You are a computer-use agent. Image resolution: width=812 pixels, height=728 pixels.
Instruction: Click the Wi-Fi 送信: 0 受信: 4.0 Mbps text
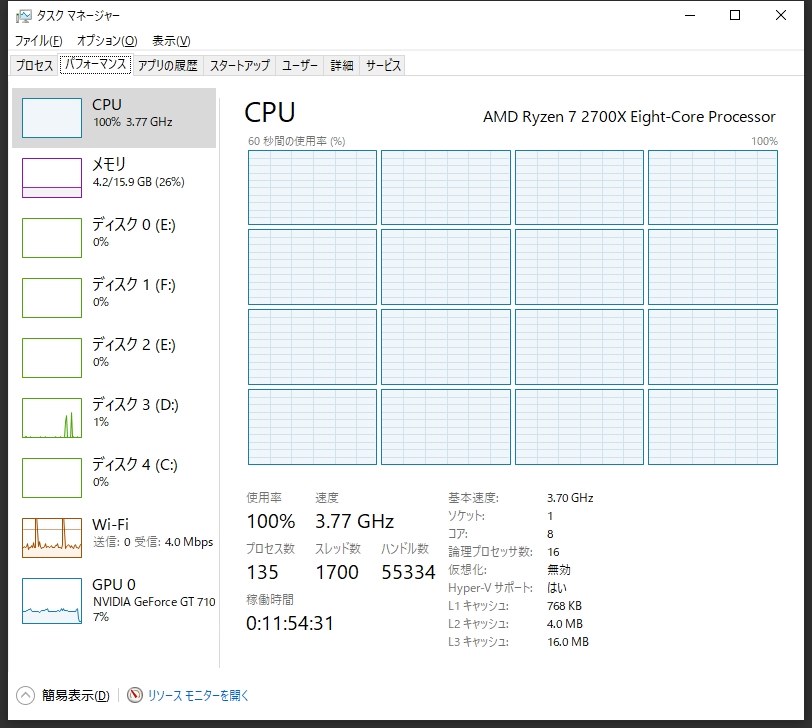tap(153, 542)
